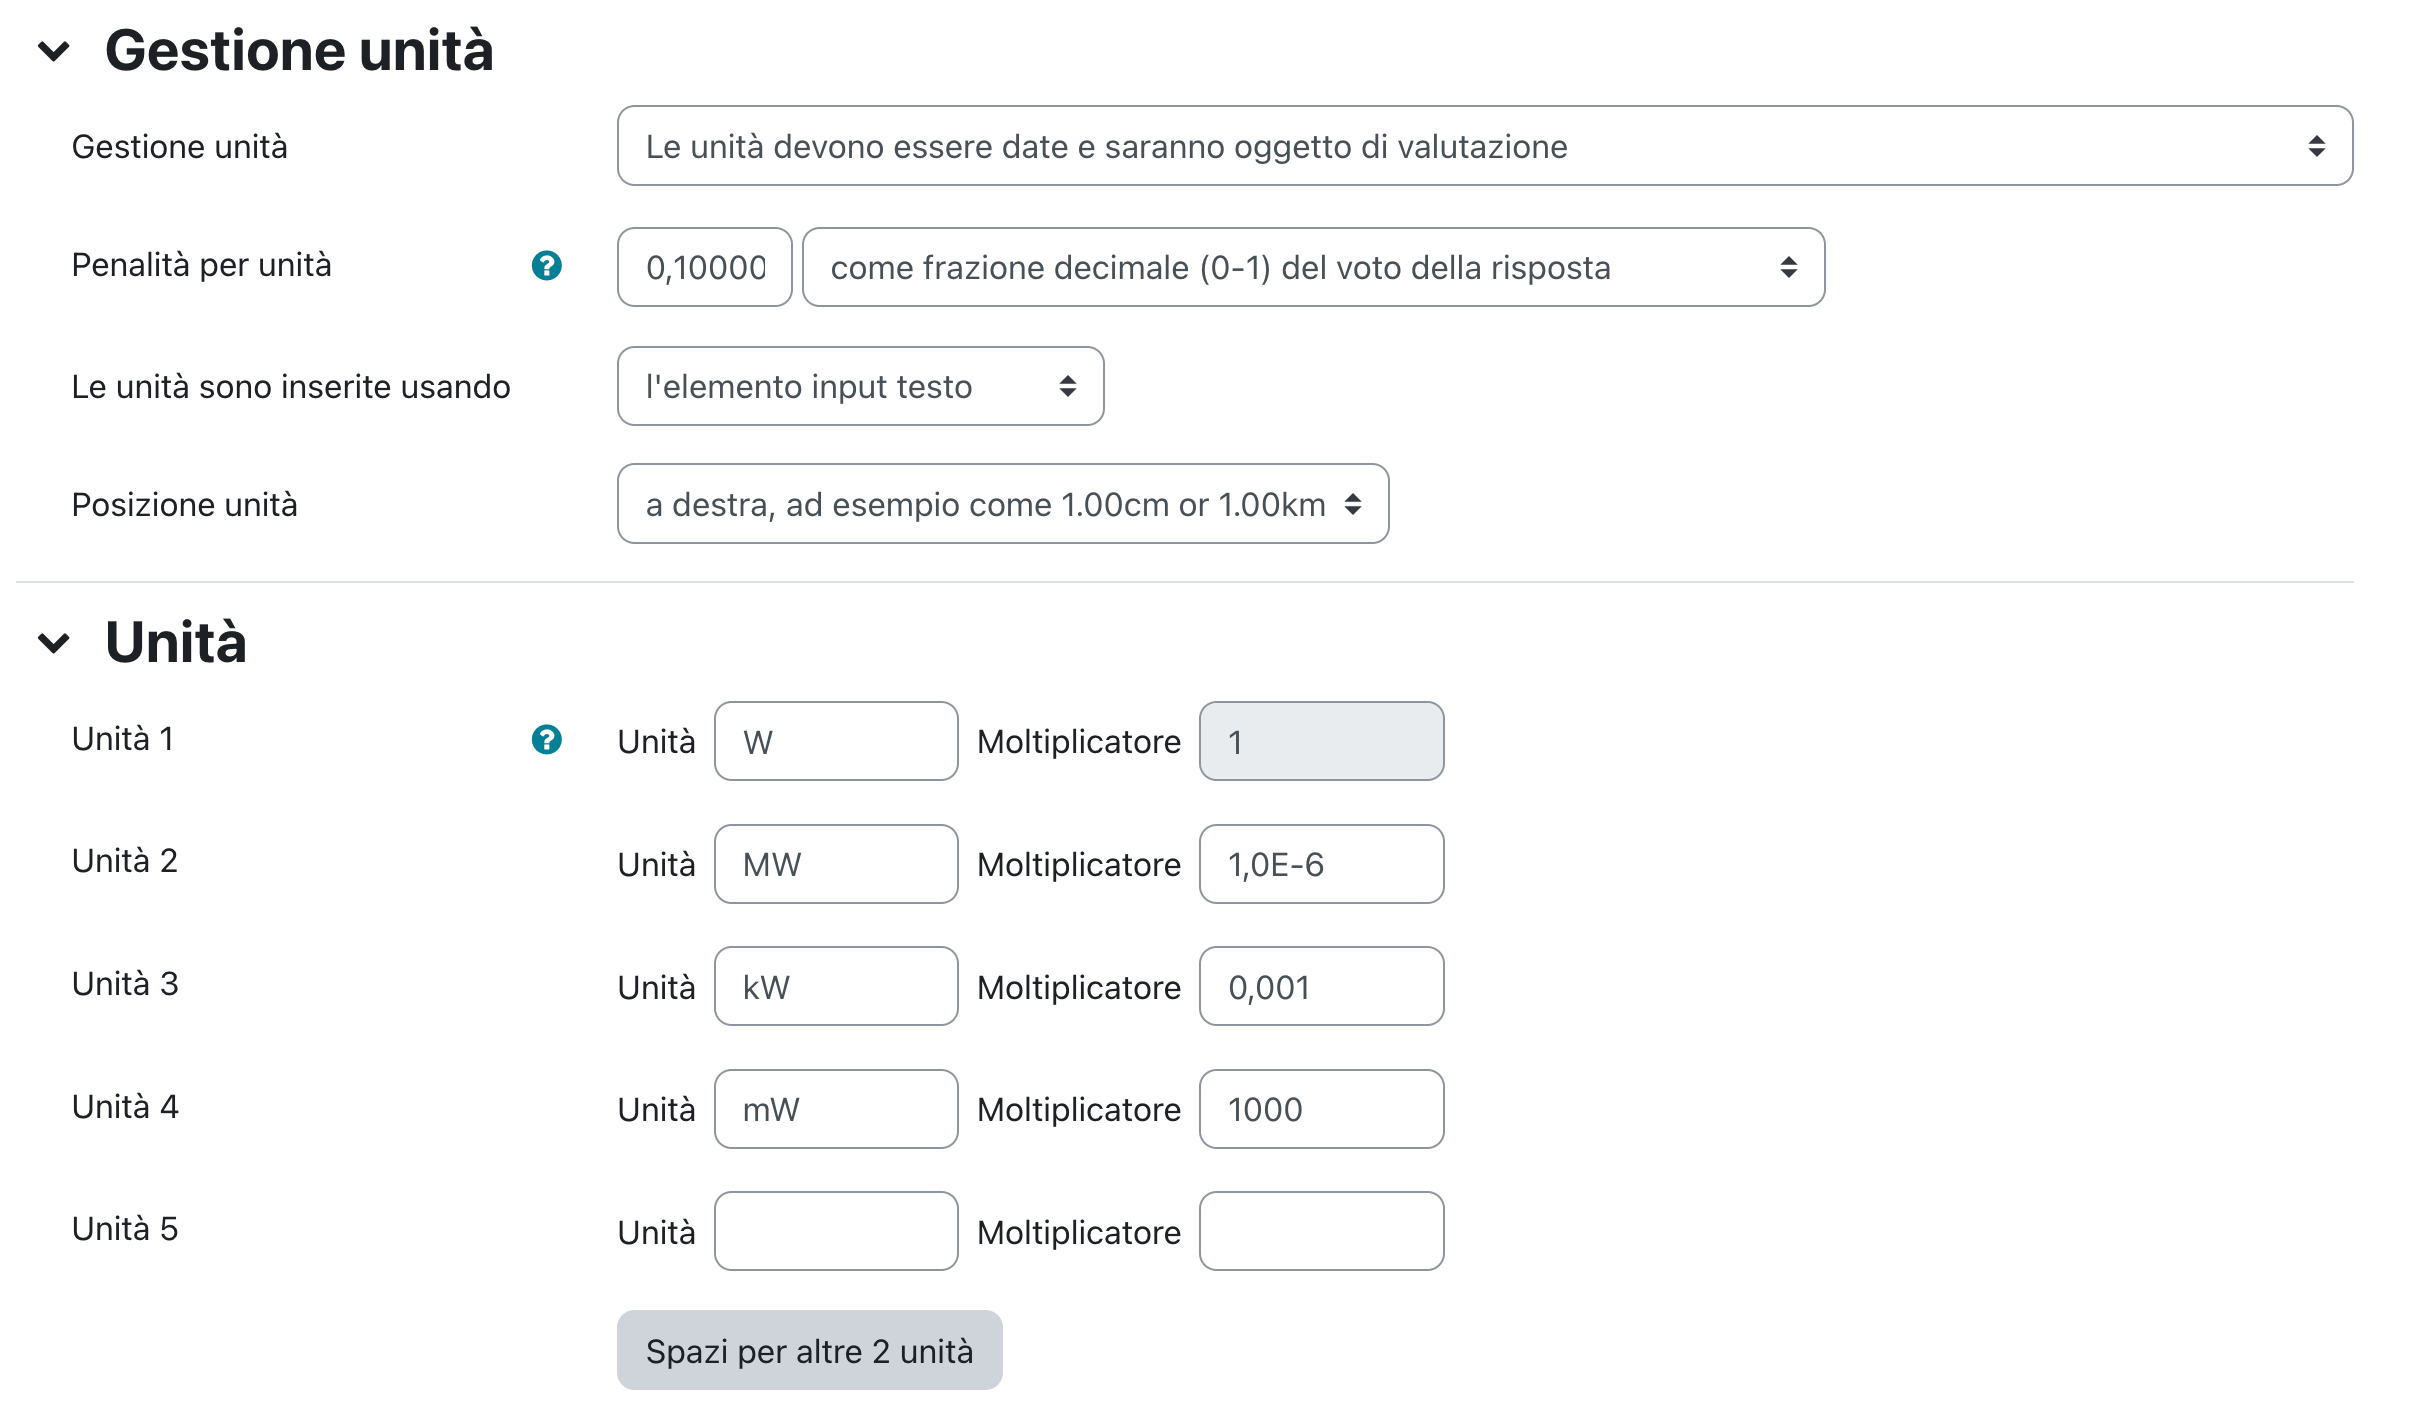Click the Unità 4 multiplier field 1000
The height and width of the screenshot is (1414, 2426).
pyautogui.click(x=1321, y=1109)
